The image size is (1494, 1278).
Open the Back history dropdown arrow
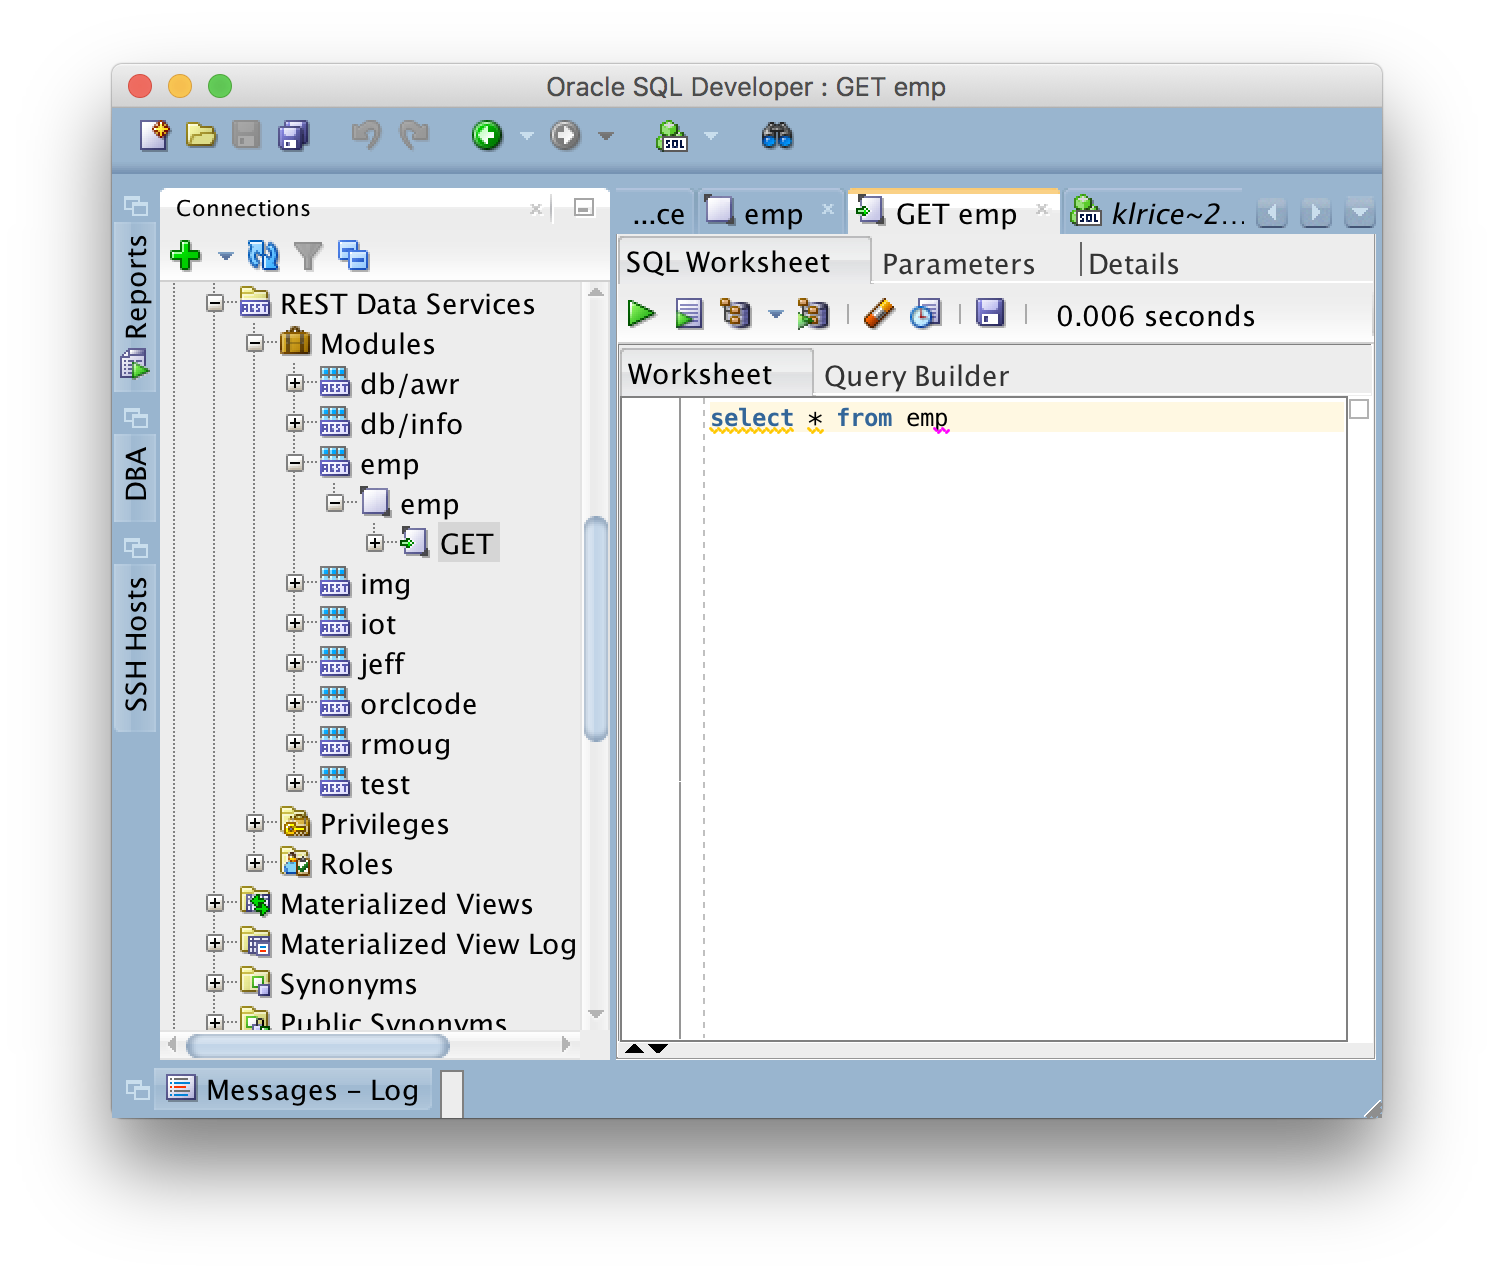coord(527,136)
